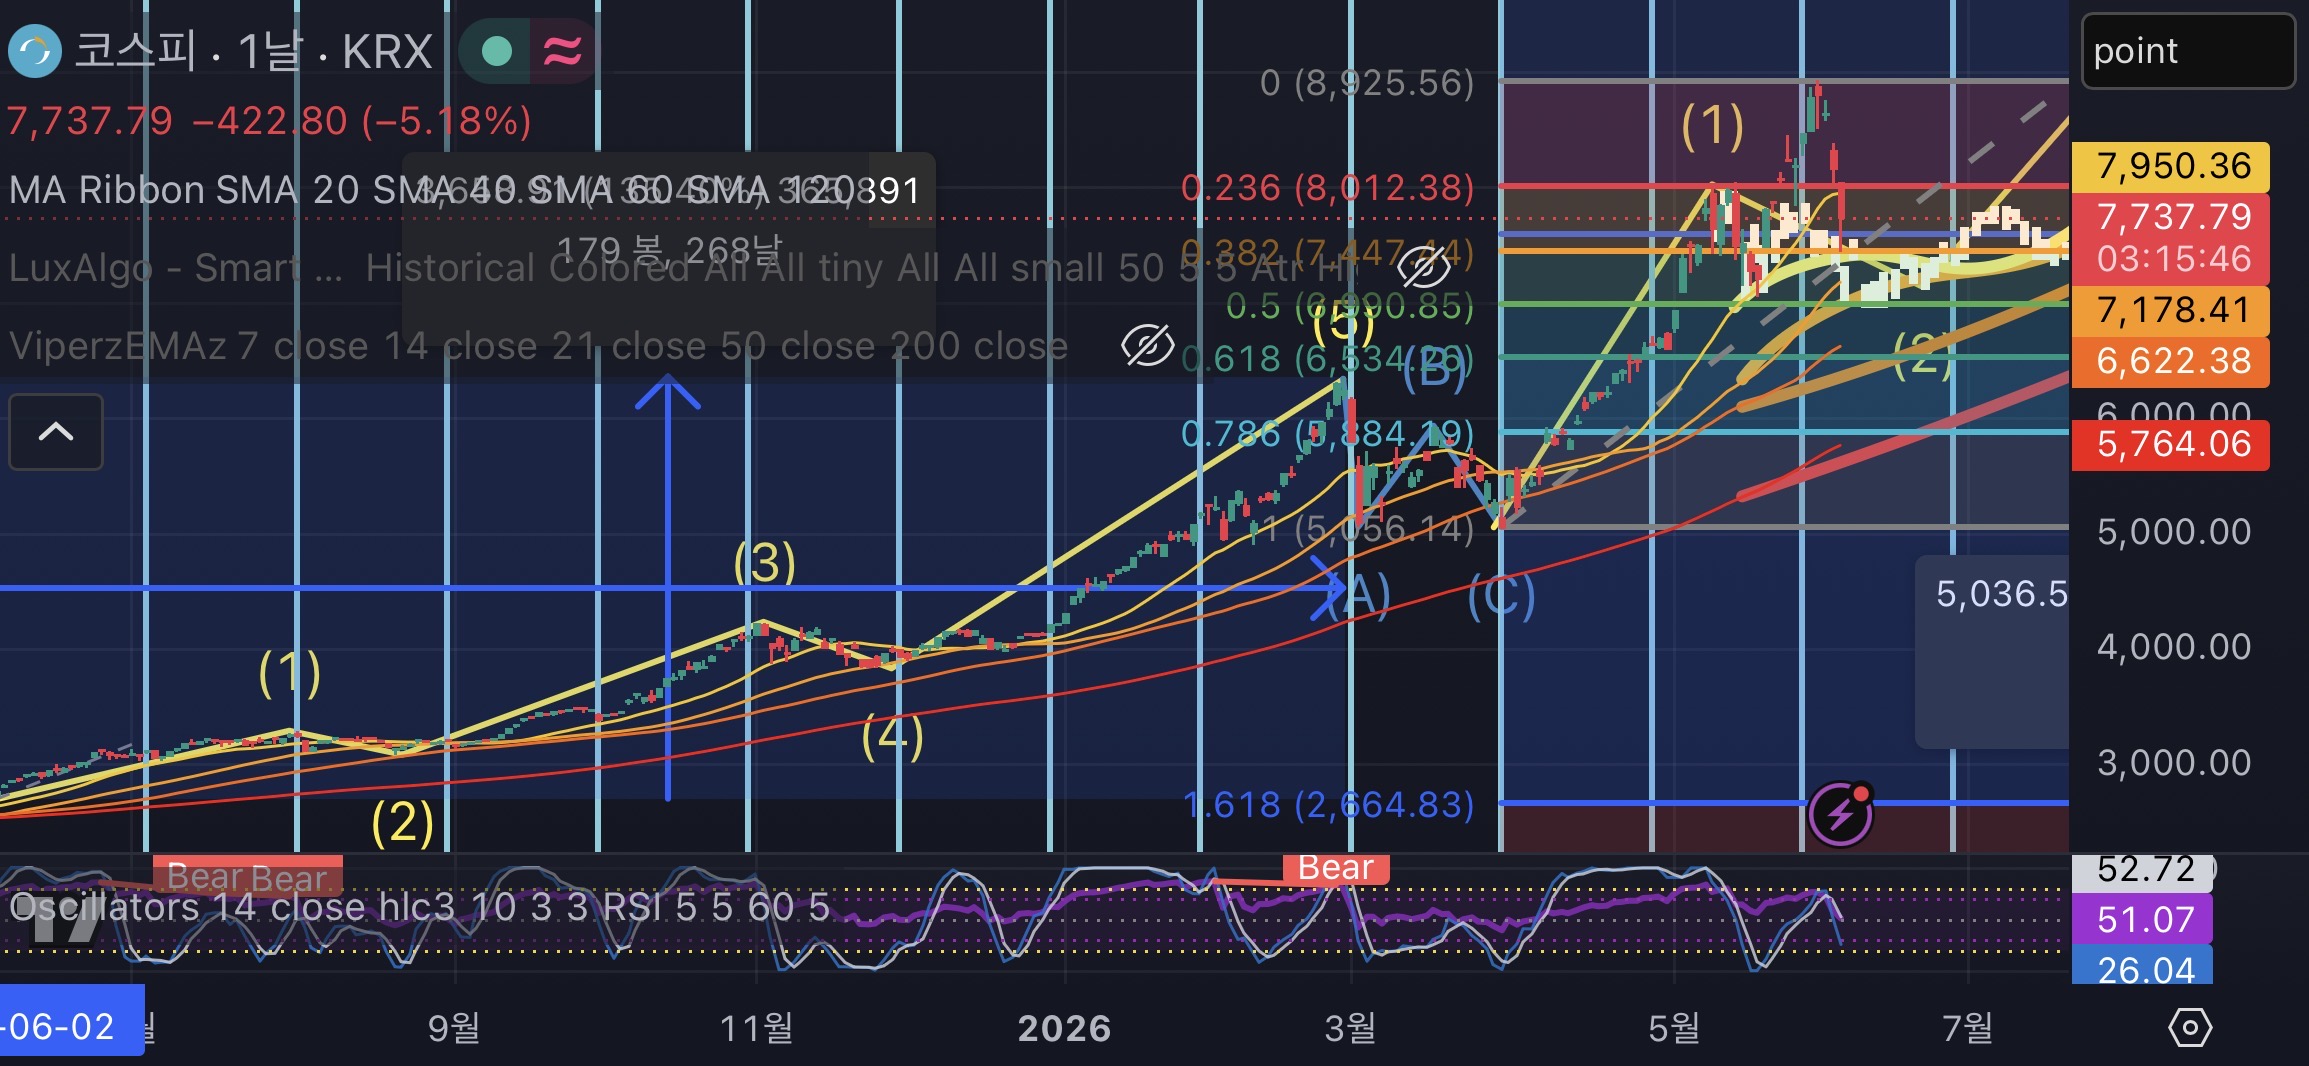
Task: Click the blue (C) wave label
Action: [1501, 596]
